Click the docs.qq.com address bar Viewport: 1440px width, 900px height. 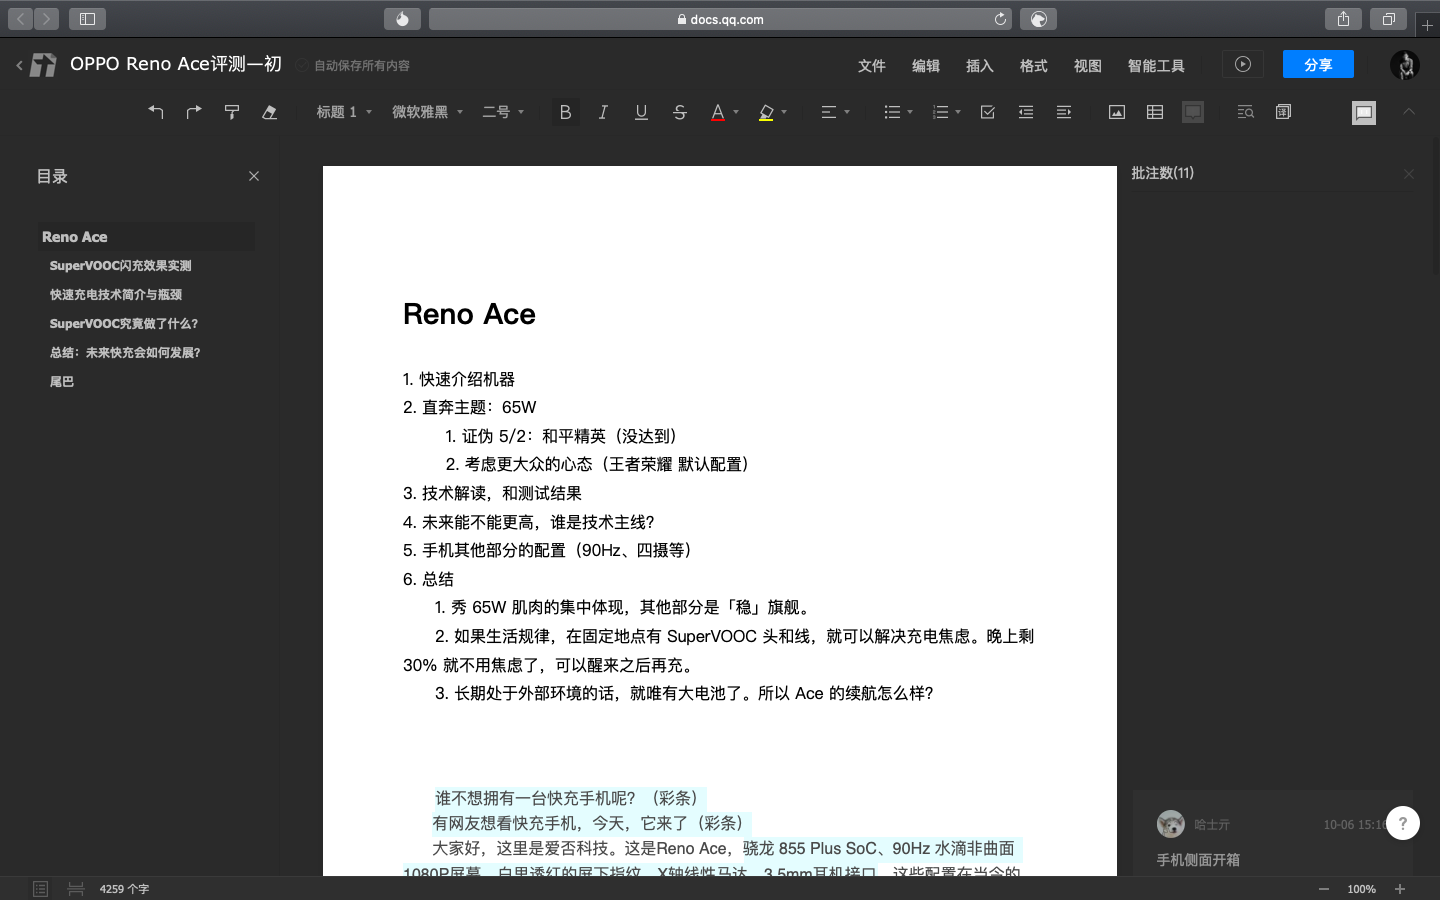tap(720, 19)
